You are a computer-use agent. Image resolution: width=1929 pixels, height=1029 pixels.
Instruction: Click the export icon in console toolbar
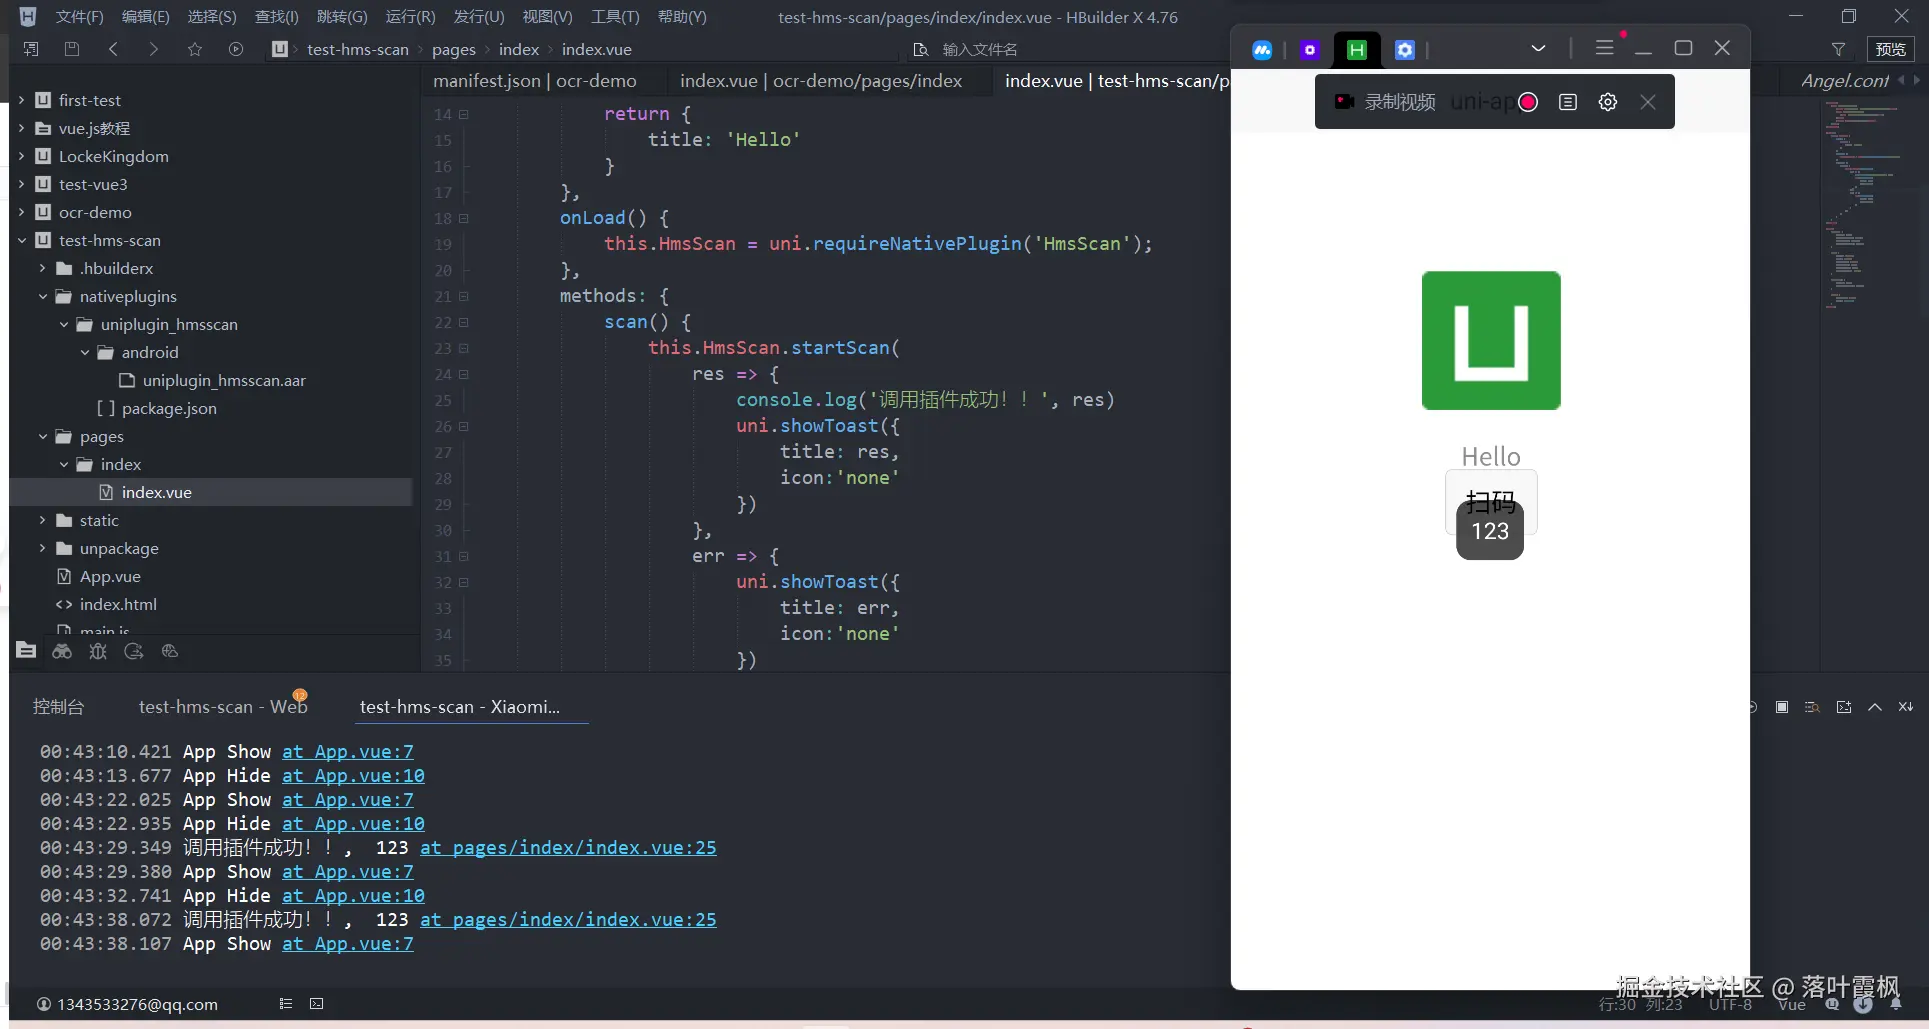pos(1844,707)
